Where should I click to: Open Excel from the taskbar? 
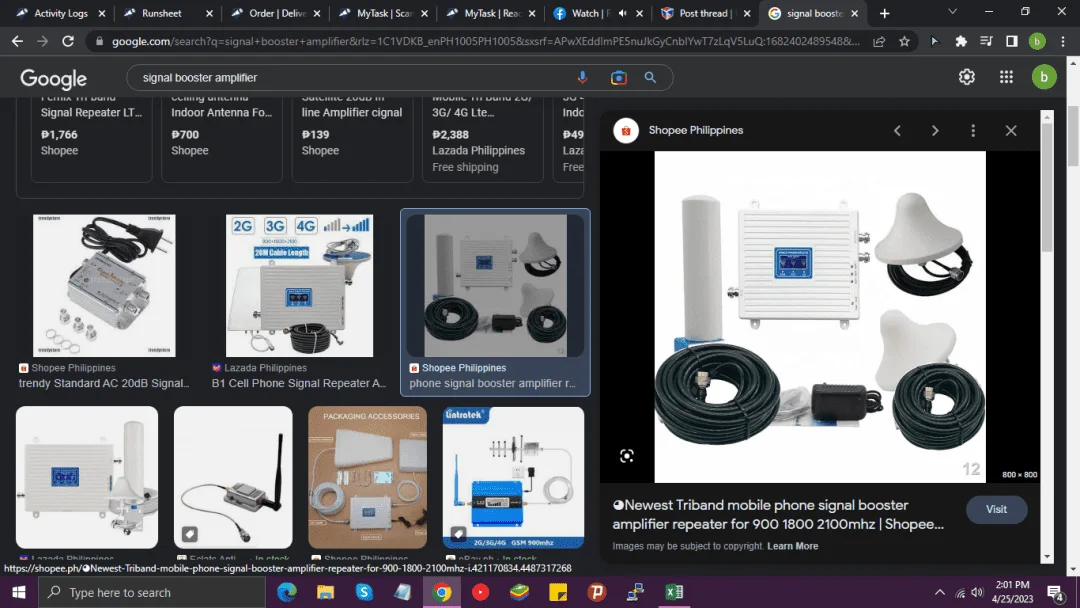(x=674, y=592)
